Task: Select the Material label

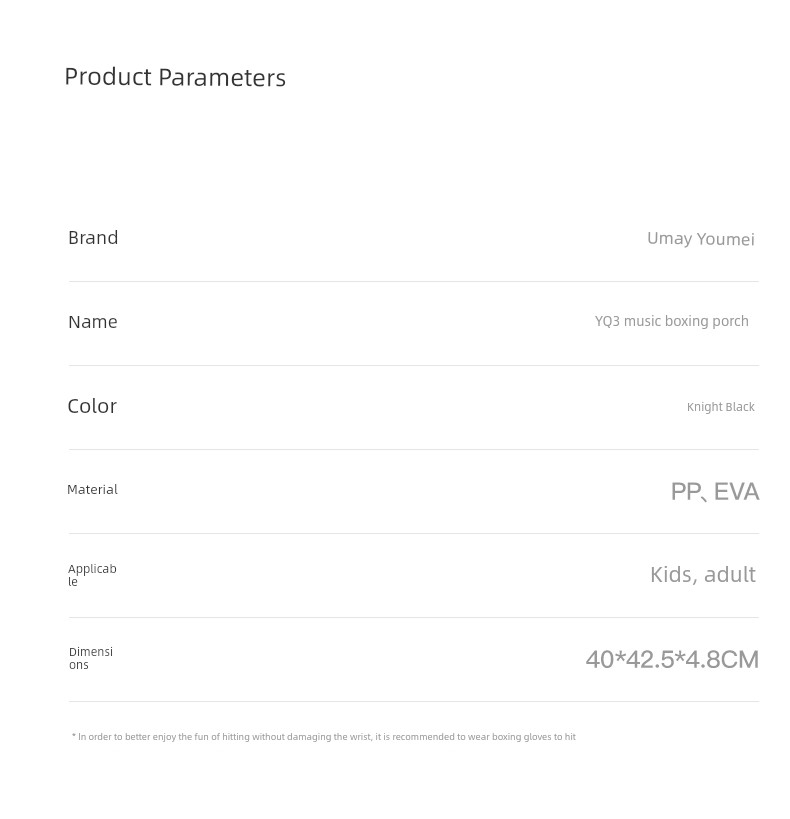Action: (92, 489)
